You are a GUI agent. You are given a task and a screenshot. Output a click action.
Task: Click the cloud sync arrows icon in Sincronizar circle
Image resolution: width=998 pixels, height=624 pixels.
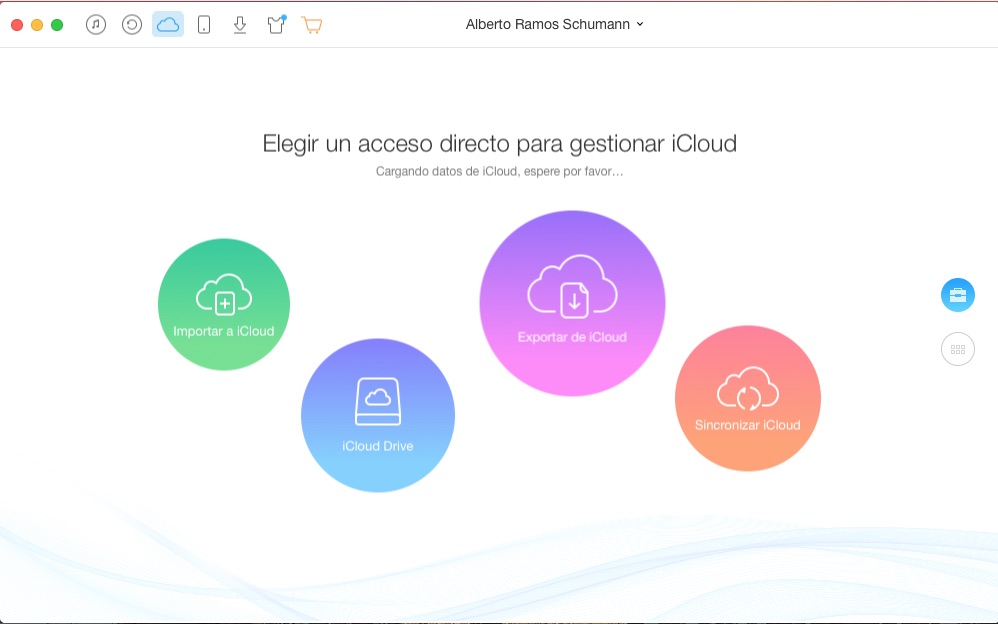click(x=748, y=388)
